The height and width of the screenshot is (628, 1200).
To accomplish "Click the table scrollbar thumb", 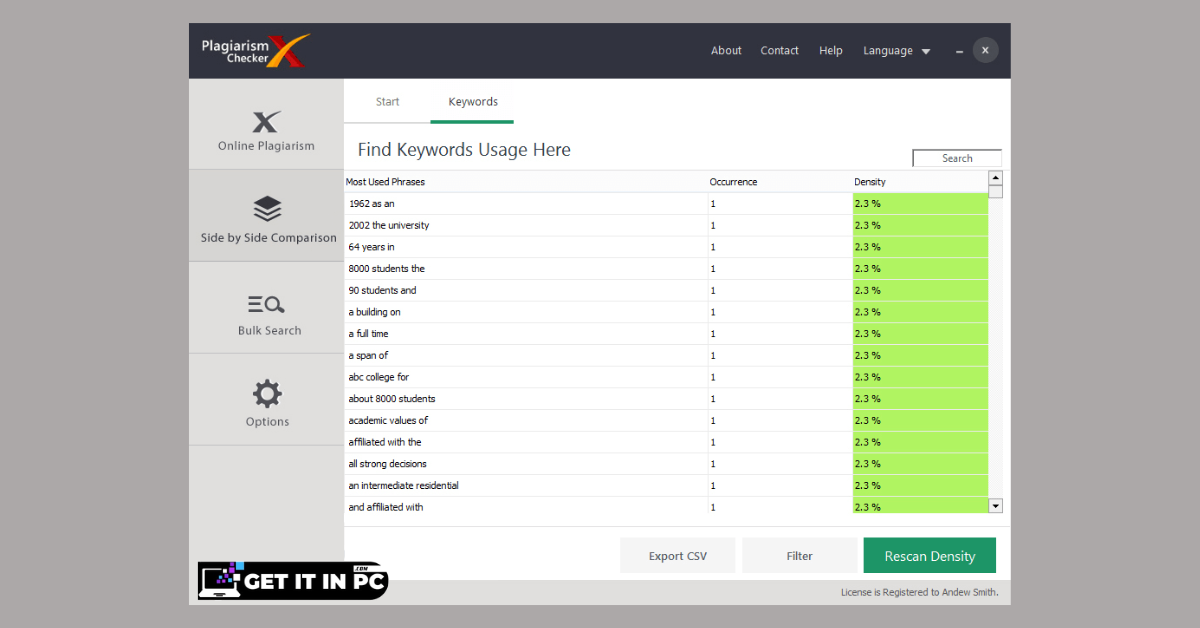I will click(x=995, y=192).
